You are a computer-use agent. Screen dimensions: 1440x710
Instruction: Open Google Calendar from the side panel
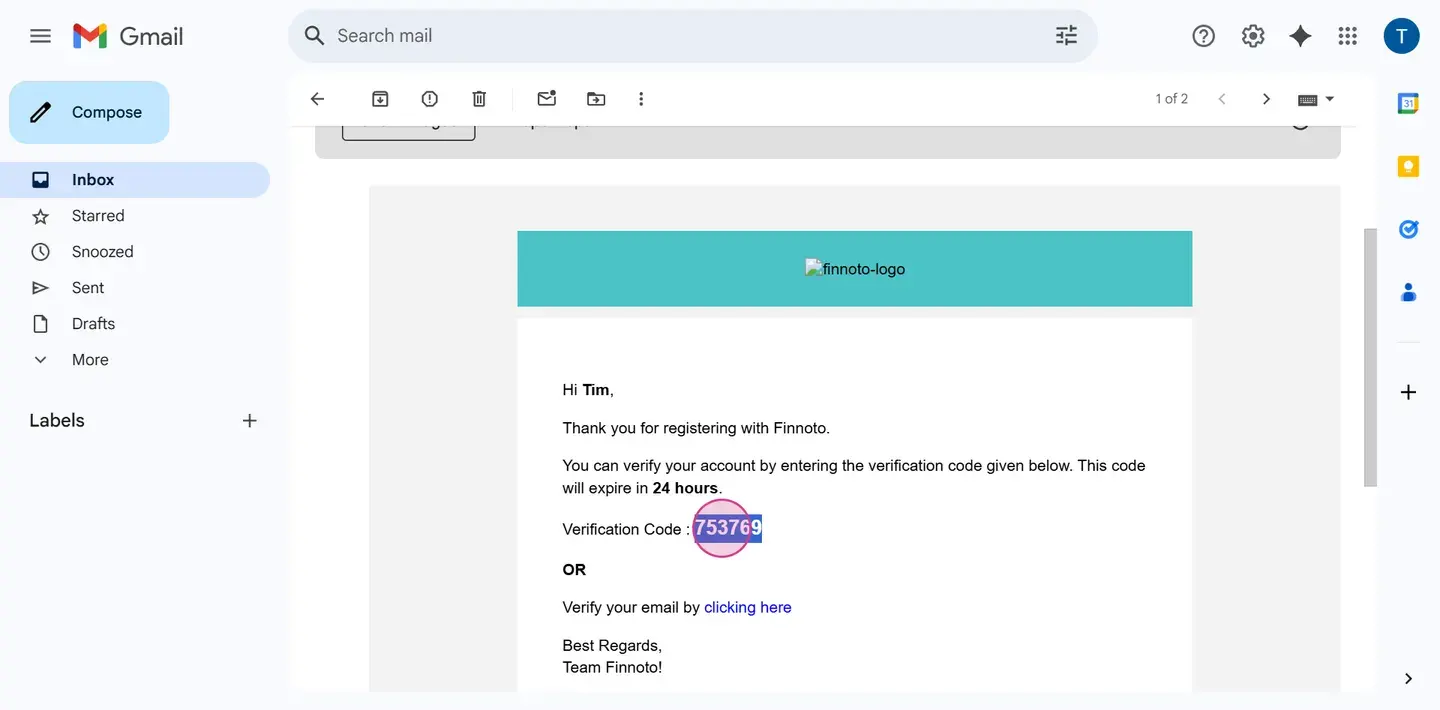(1408, 103)
